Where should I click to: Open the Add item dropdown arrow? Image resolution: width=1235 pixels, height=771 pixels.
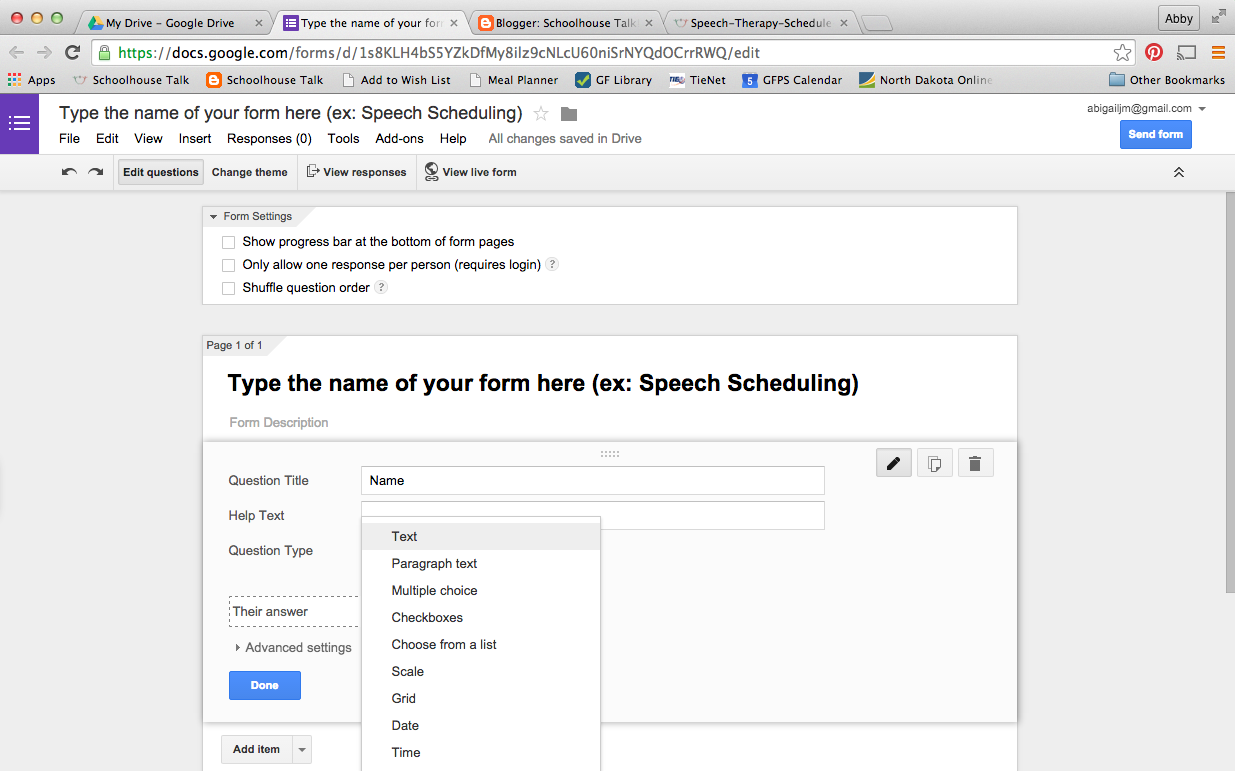[301, 748]
